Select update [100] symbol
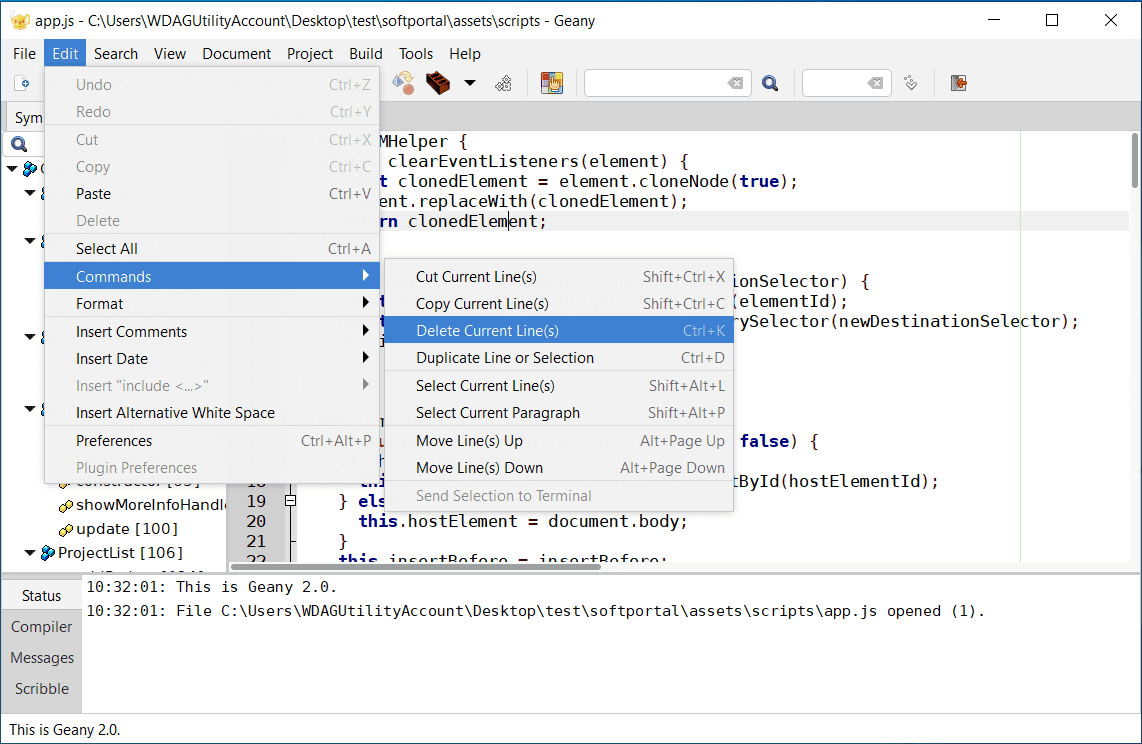This screenshot has width=1142, height=744. pyautogui.click(x=127, y=529)
